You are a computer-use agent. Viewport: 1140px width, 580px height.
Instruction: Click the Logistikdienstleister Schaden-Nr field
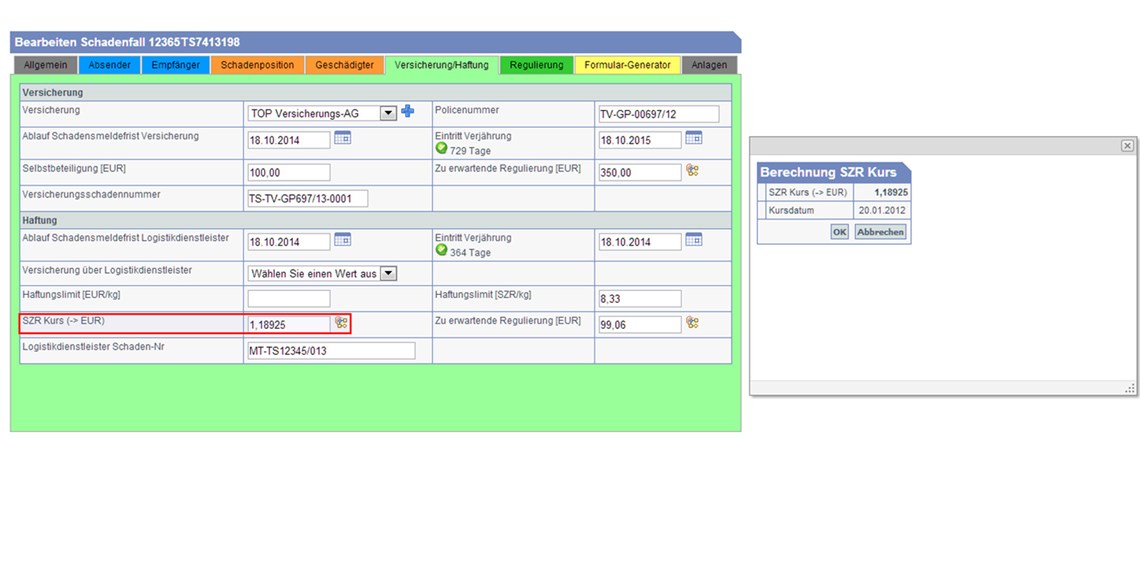point(331,350)
